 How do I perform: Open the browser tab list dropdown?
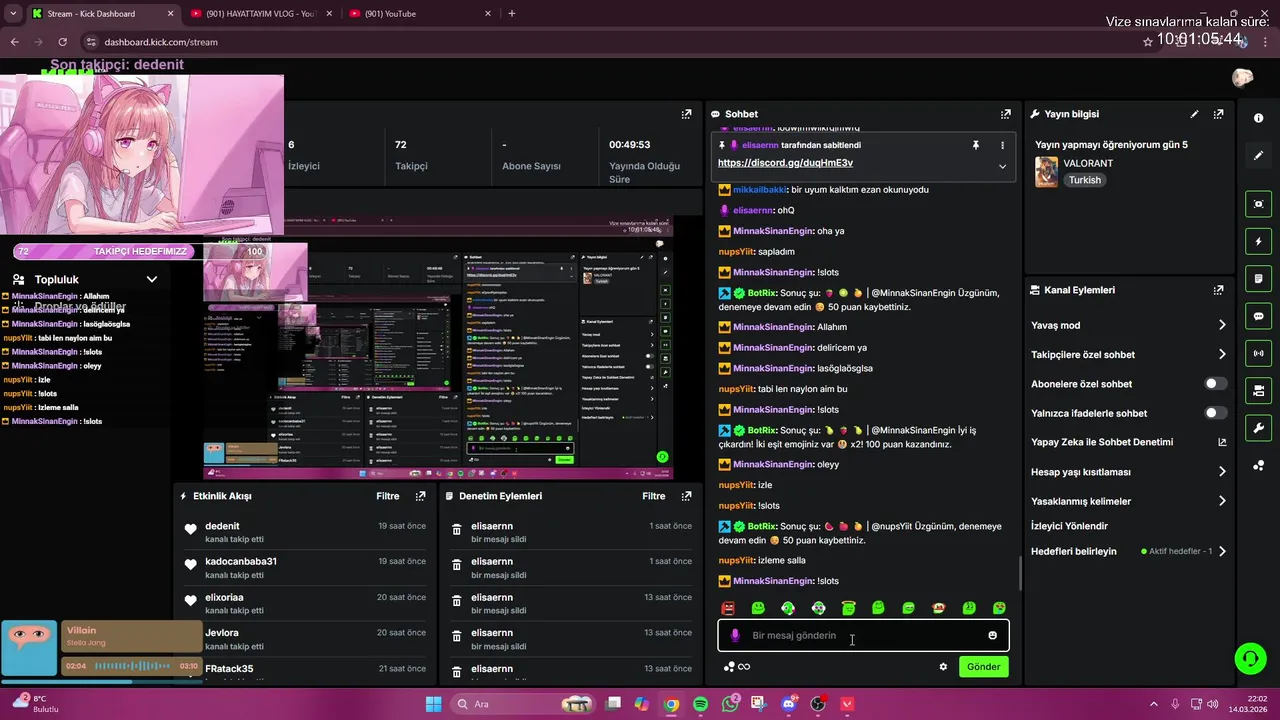coord(13,14)
